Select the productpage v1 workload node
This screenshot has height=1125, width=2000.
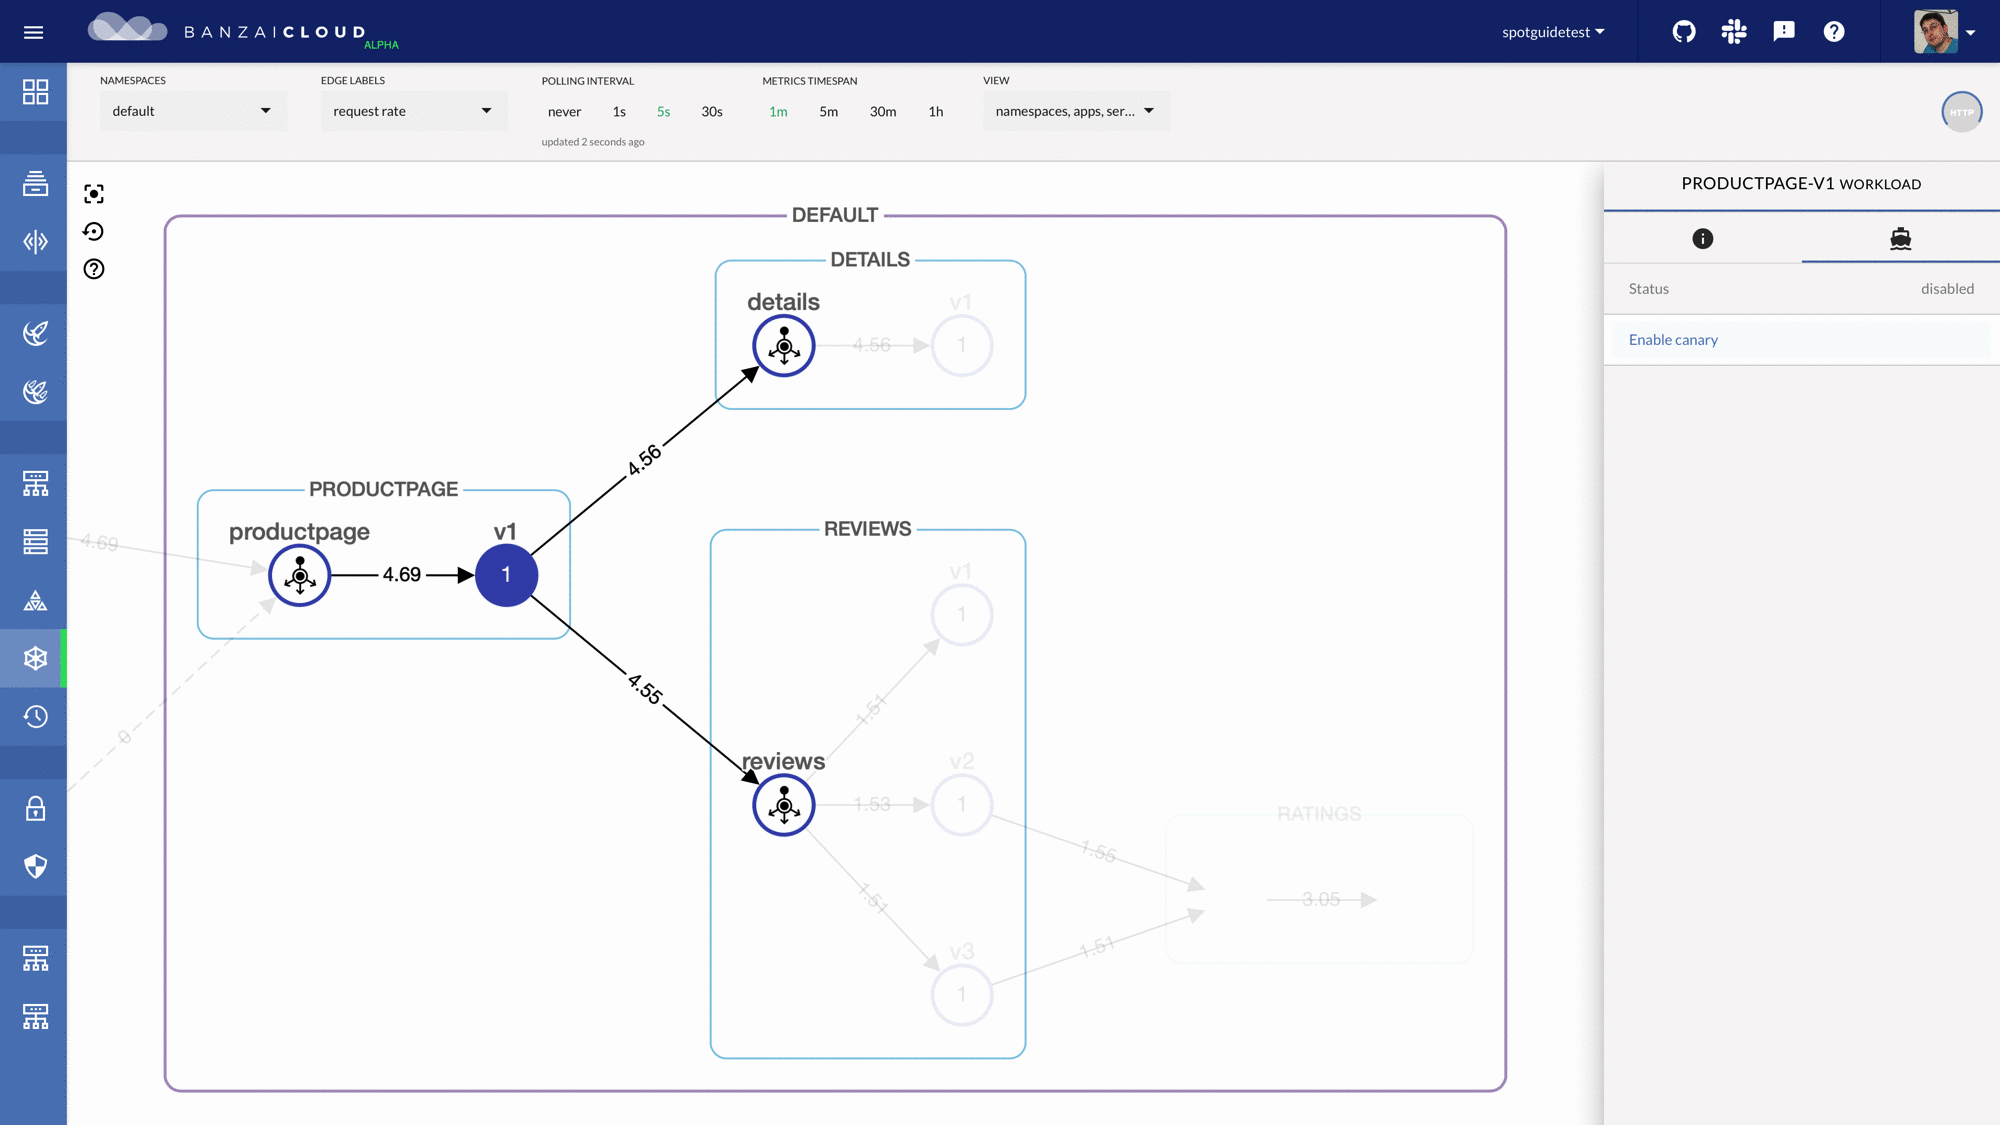[506, 575]
